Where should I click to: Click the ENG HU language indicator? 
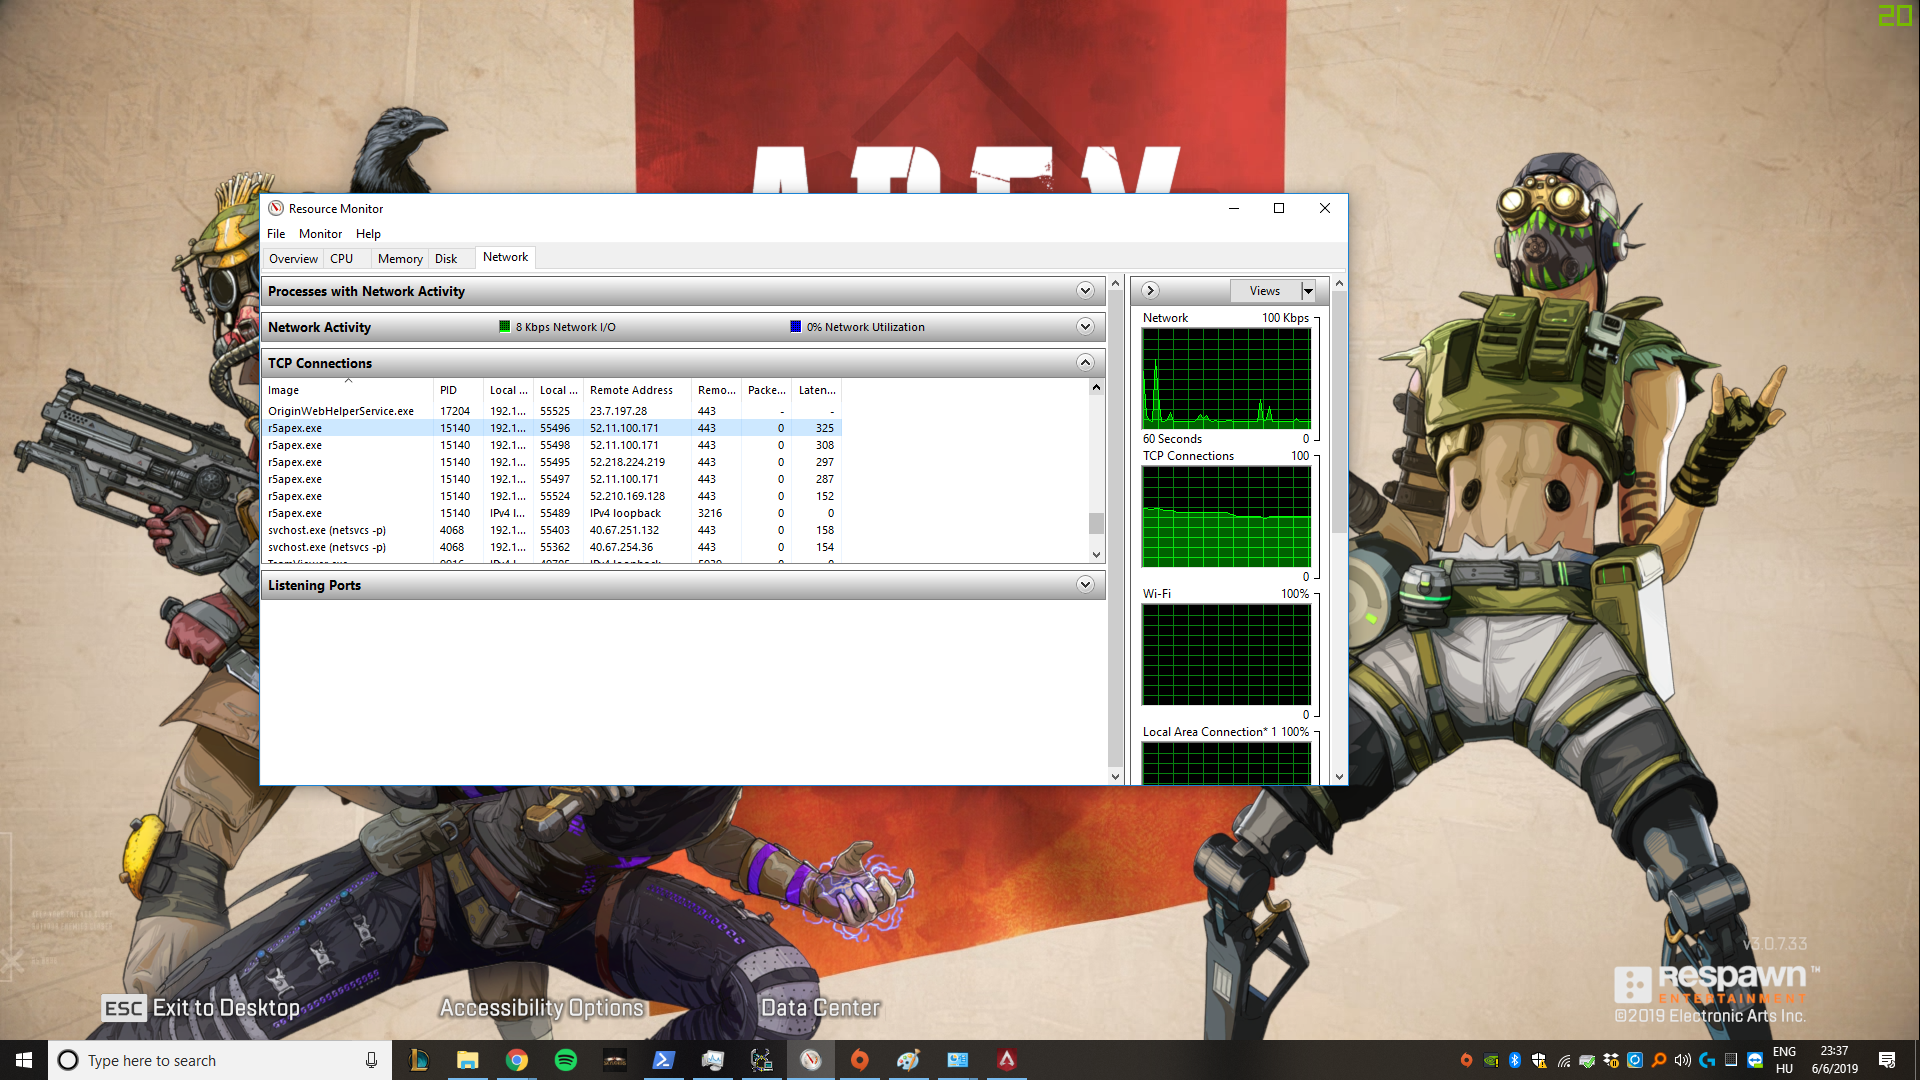[x=1784, y=1060]
